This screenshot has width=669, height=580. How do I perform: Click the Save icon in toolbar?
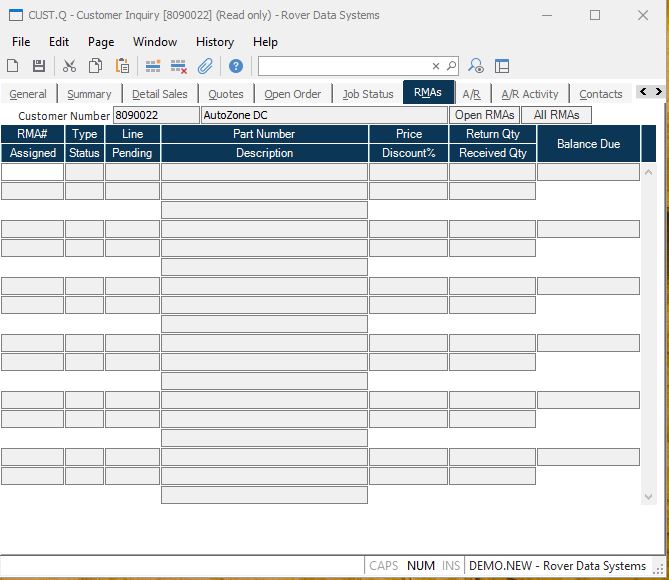pos(39,66)
